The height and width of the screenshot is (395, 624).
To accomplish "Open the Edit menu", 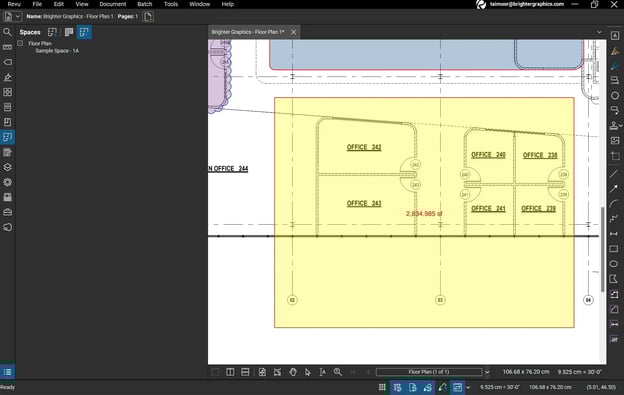I will (59, 4).
